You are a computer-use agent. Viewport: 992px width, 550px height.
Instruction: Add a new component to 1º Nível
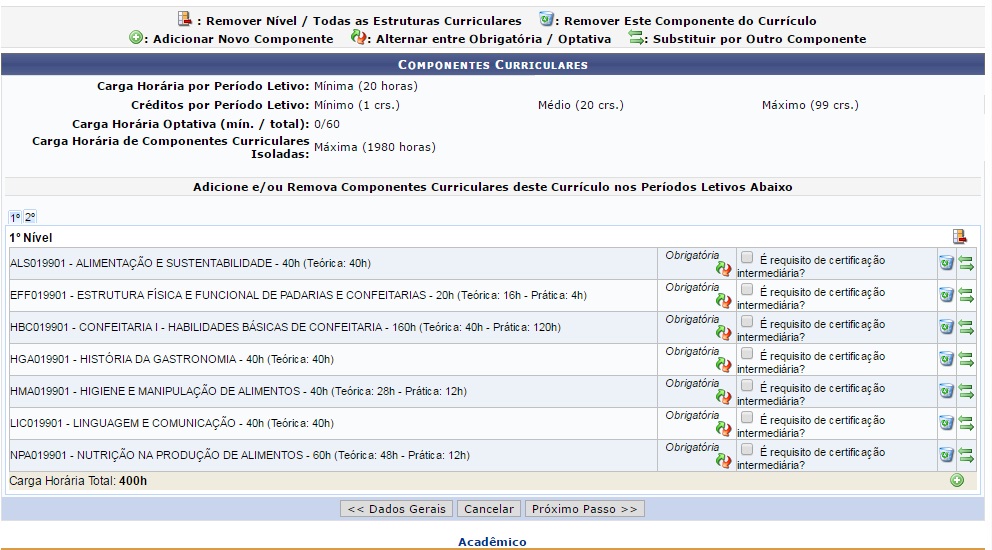pyautogui.click(x=957, y=481)
